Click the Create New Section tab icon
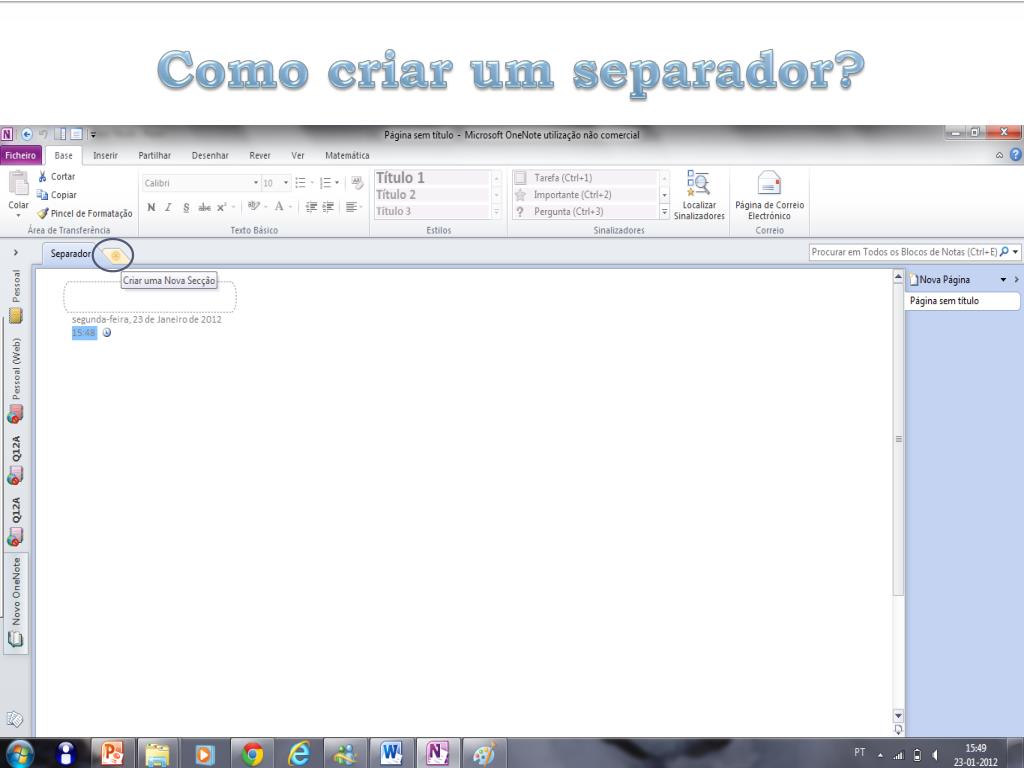Image resolution: width=1024 pixels, height=768 pixels. point(115,255)
